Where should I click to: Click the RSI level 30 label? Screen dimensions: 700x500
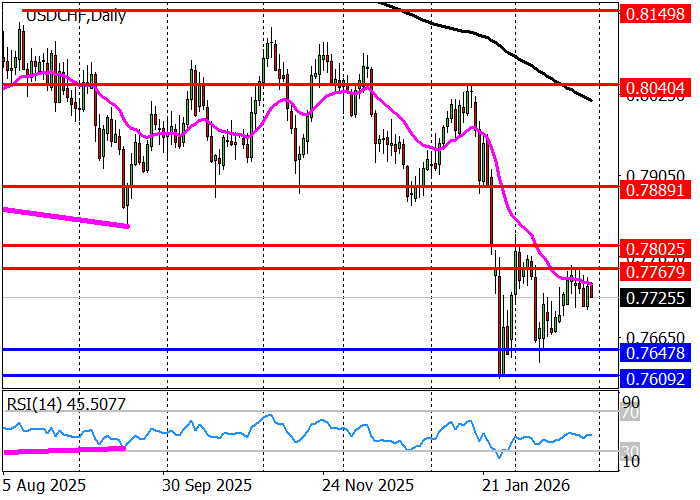click(631, 450)
